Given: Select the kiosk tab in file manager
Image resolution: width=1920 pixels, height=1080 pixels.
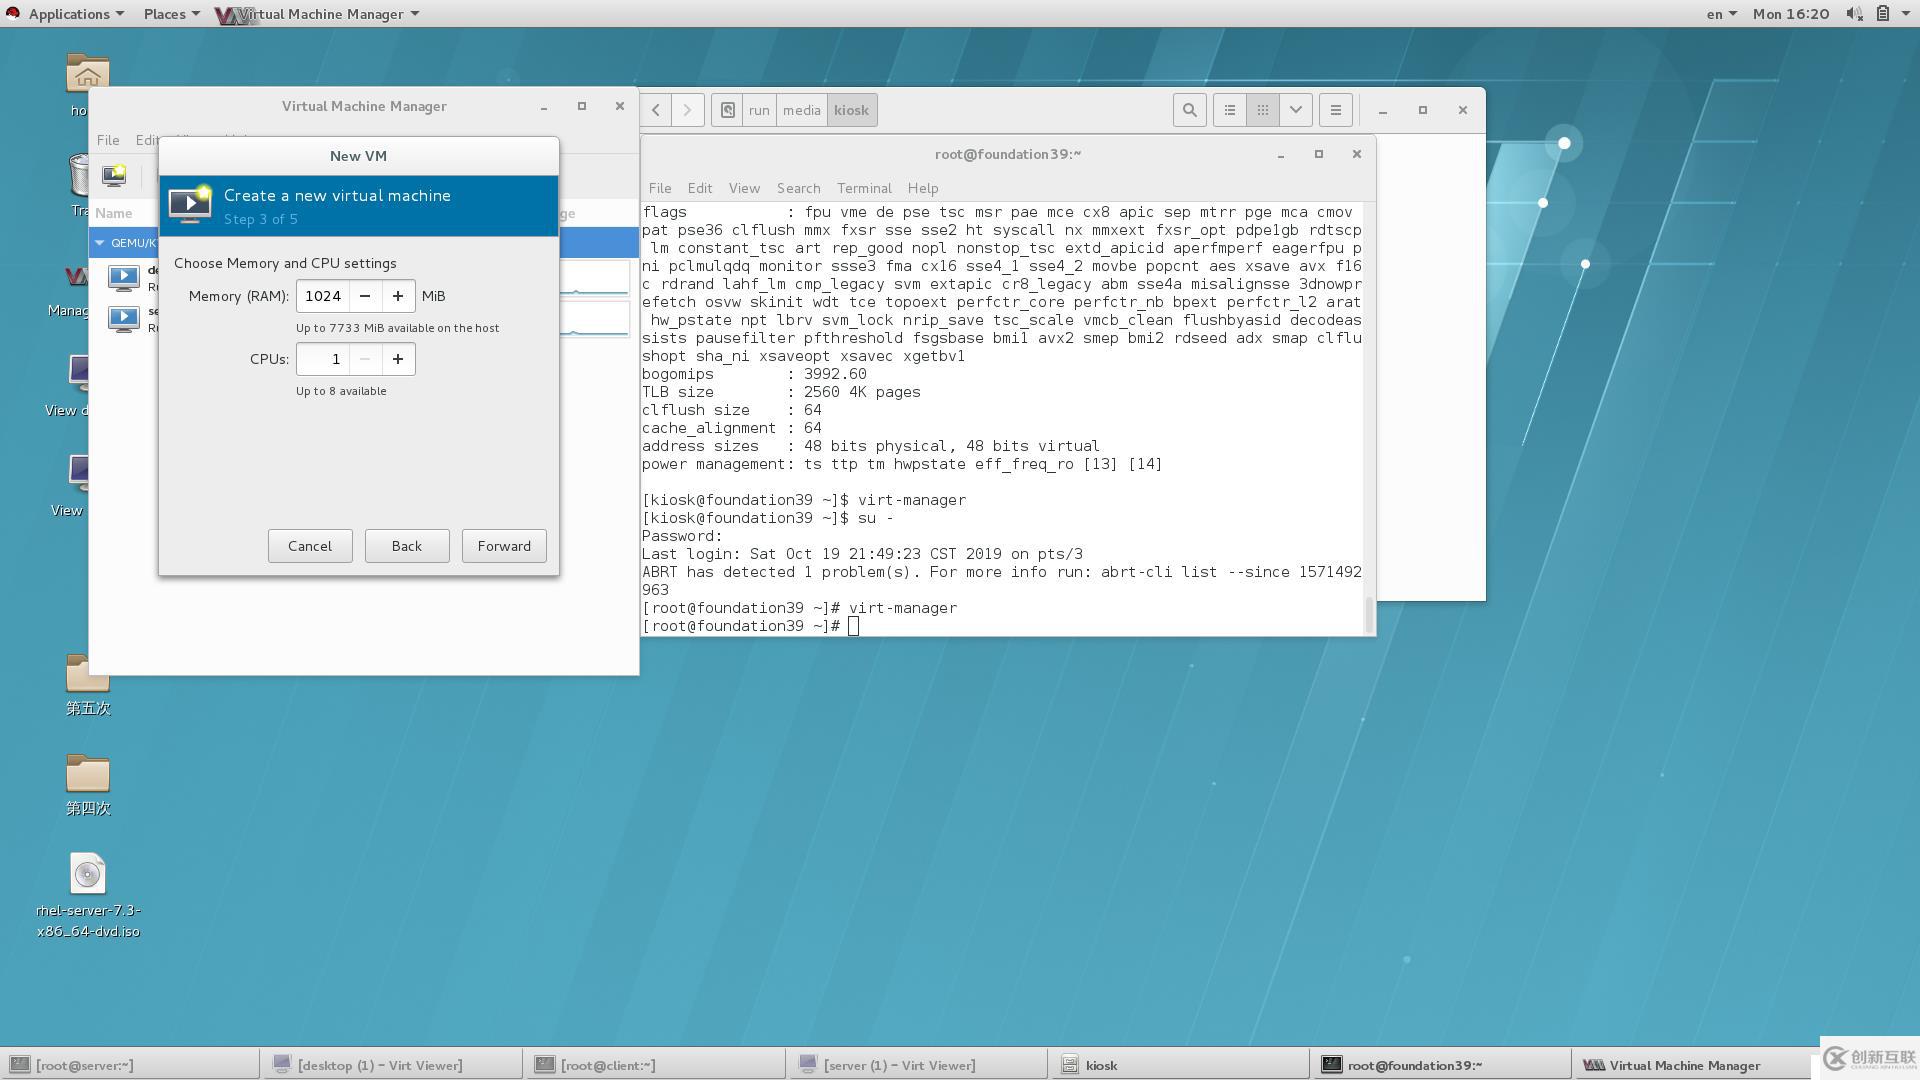Looking at the screenshot, I should (x=853, y=108).
